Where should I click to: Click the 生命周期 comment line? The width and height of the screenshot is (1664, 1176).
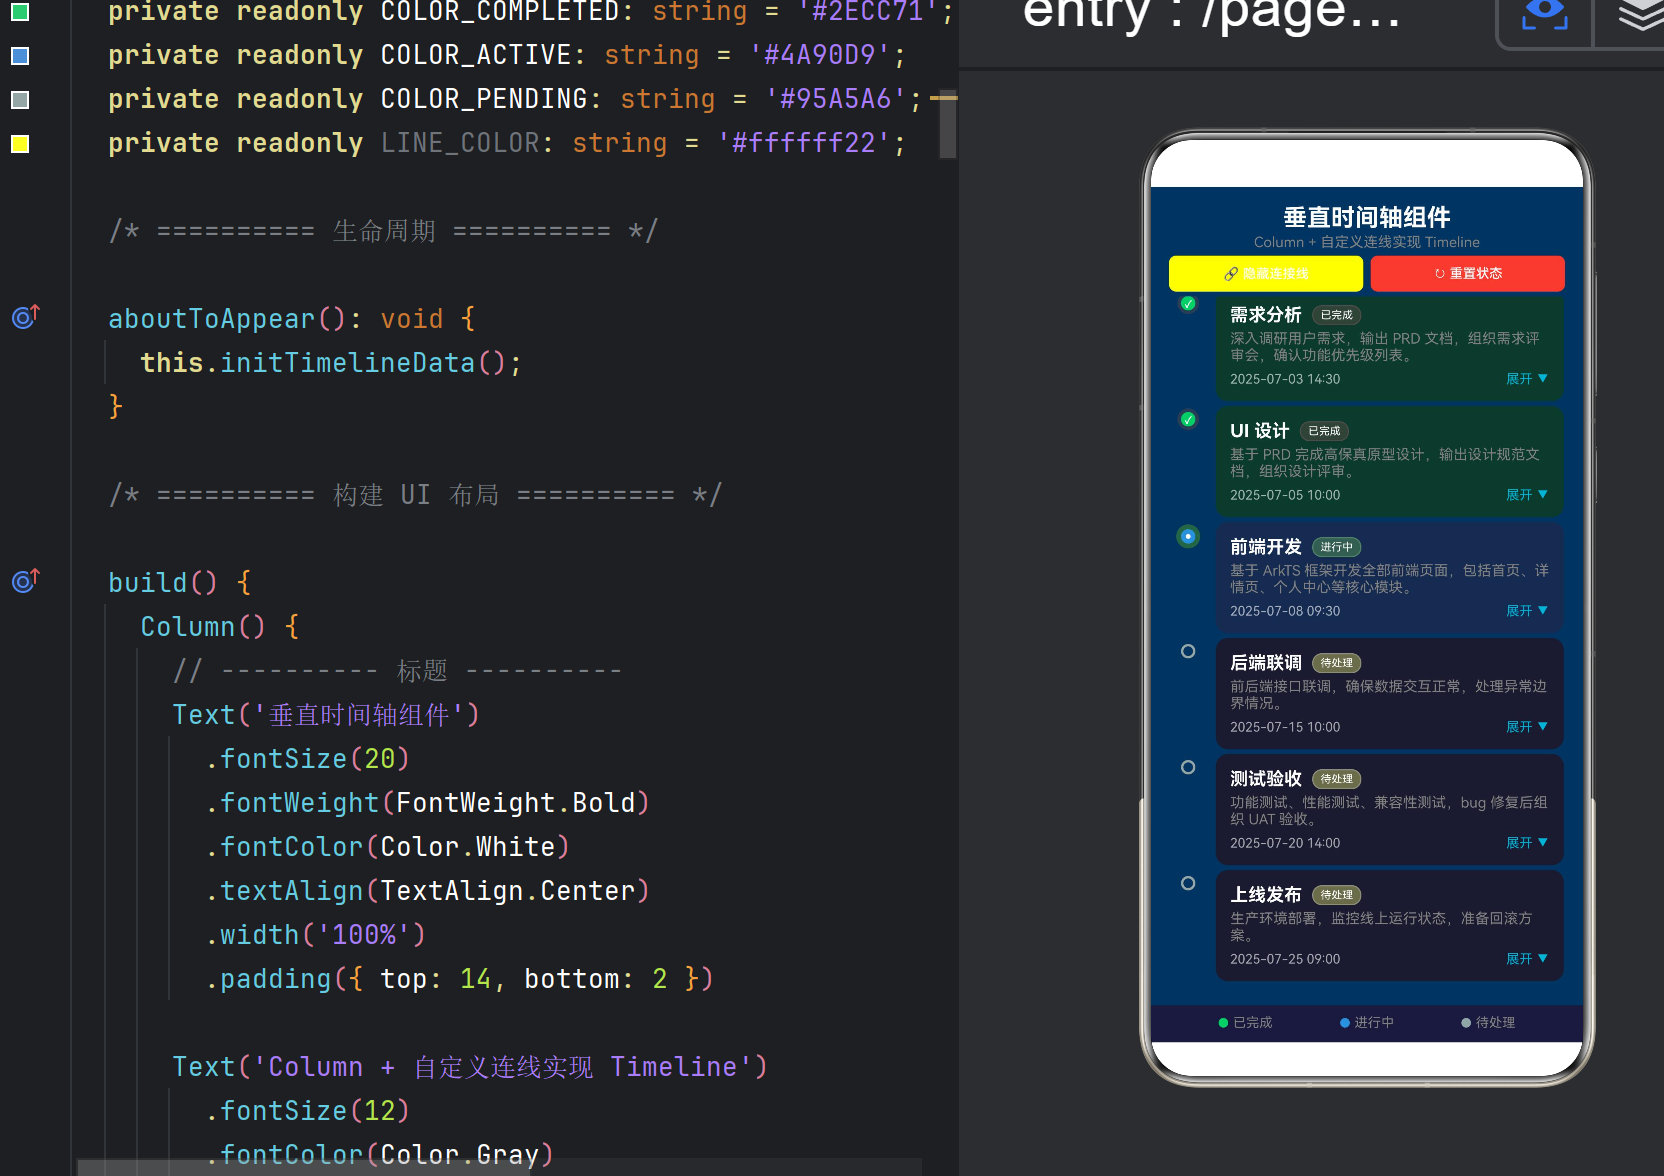point(383,231)
